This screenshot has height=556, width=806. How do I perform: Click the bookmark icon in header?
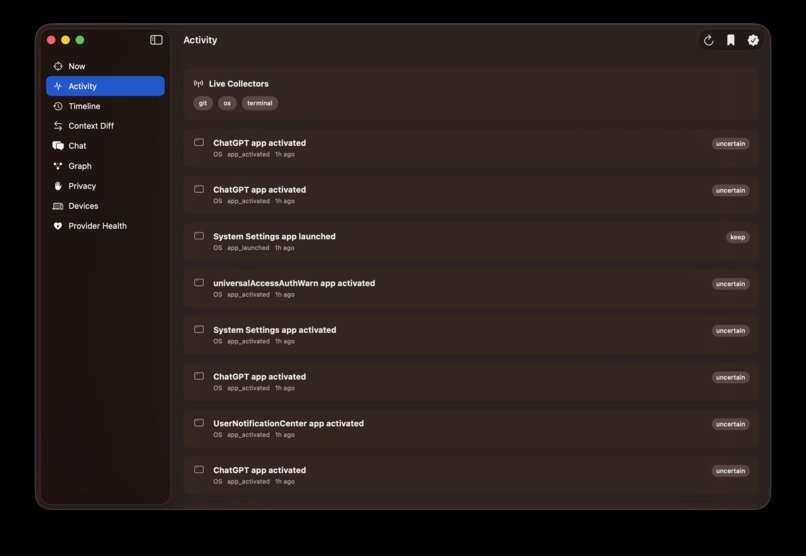(x=730, y=40)
